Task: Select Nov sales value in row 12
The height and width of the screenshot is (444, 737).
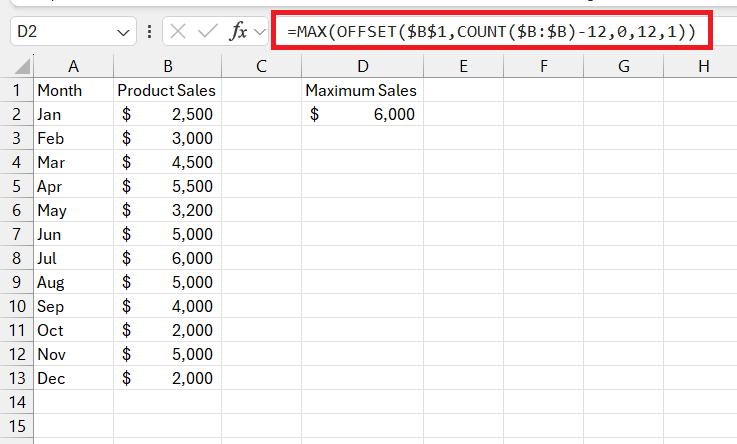Action: (x=167, y=354)
